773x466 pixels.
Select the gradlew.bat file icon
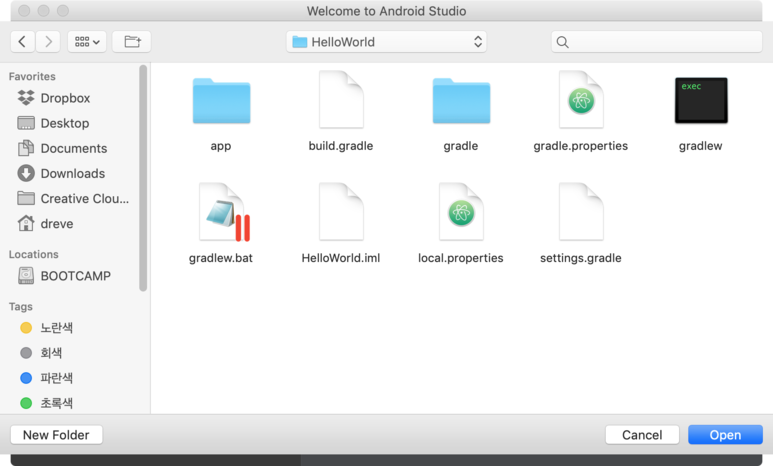coord(225,212)
